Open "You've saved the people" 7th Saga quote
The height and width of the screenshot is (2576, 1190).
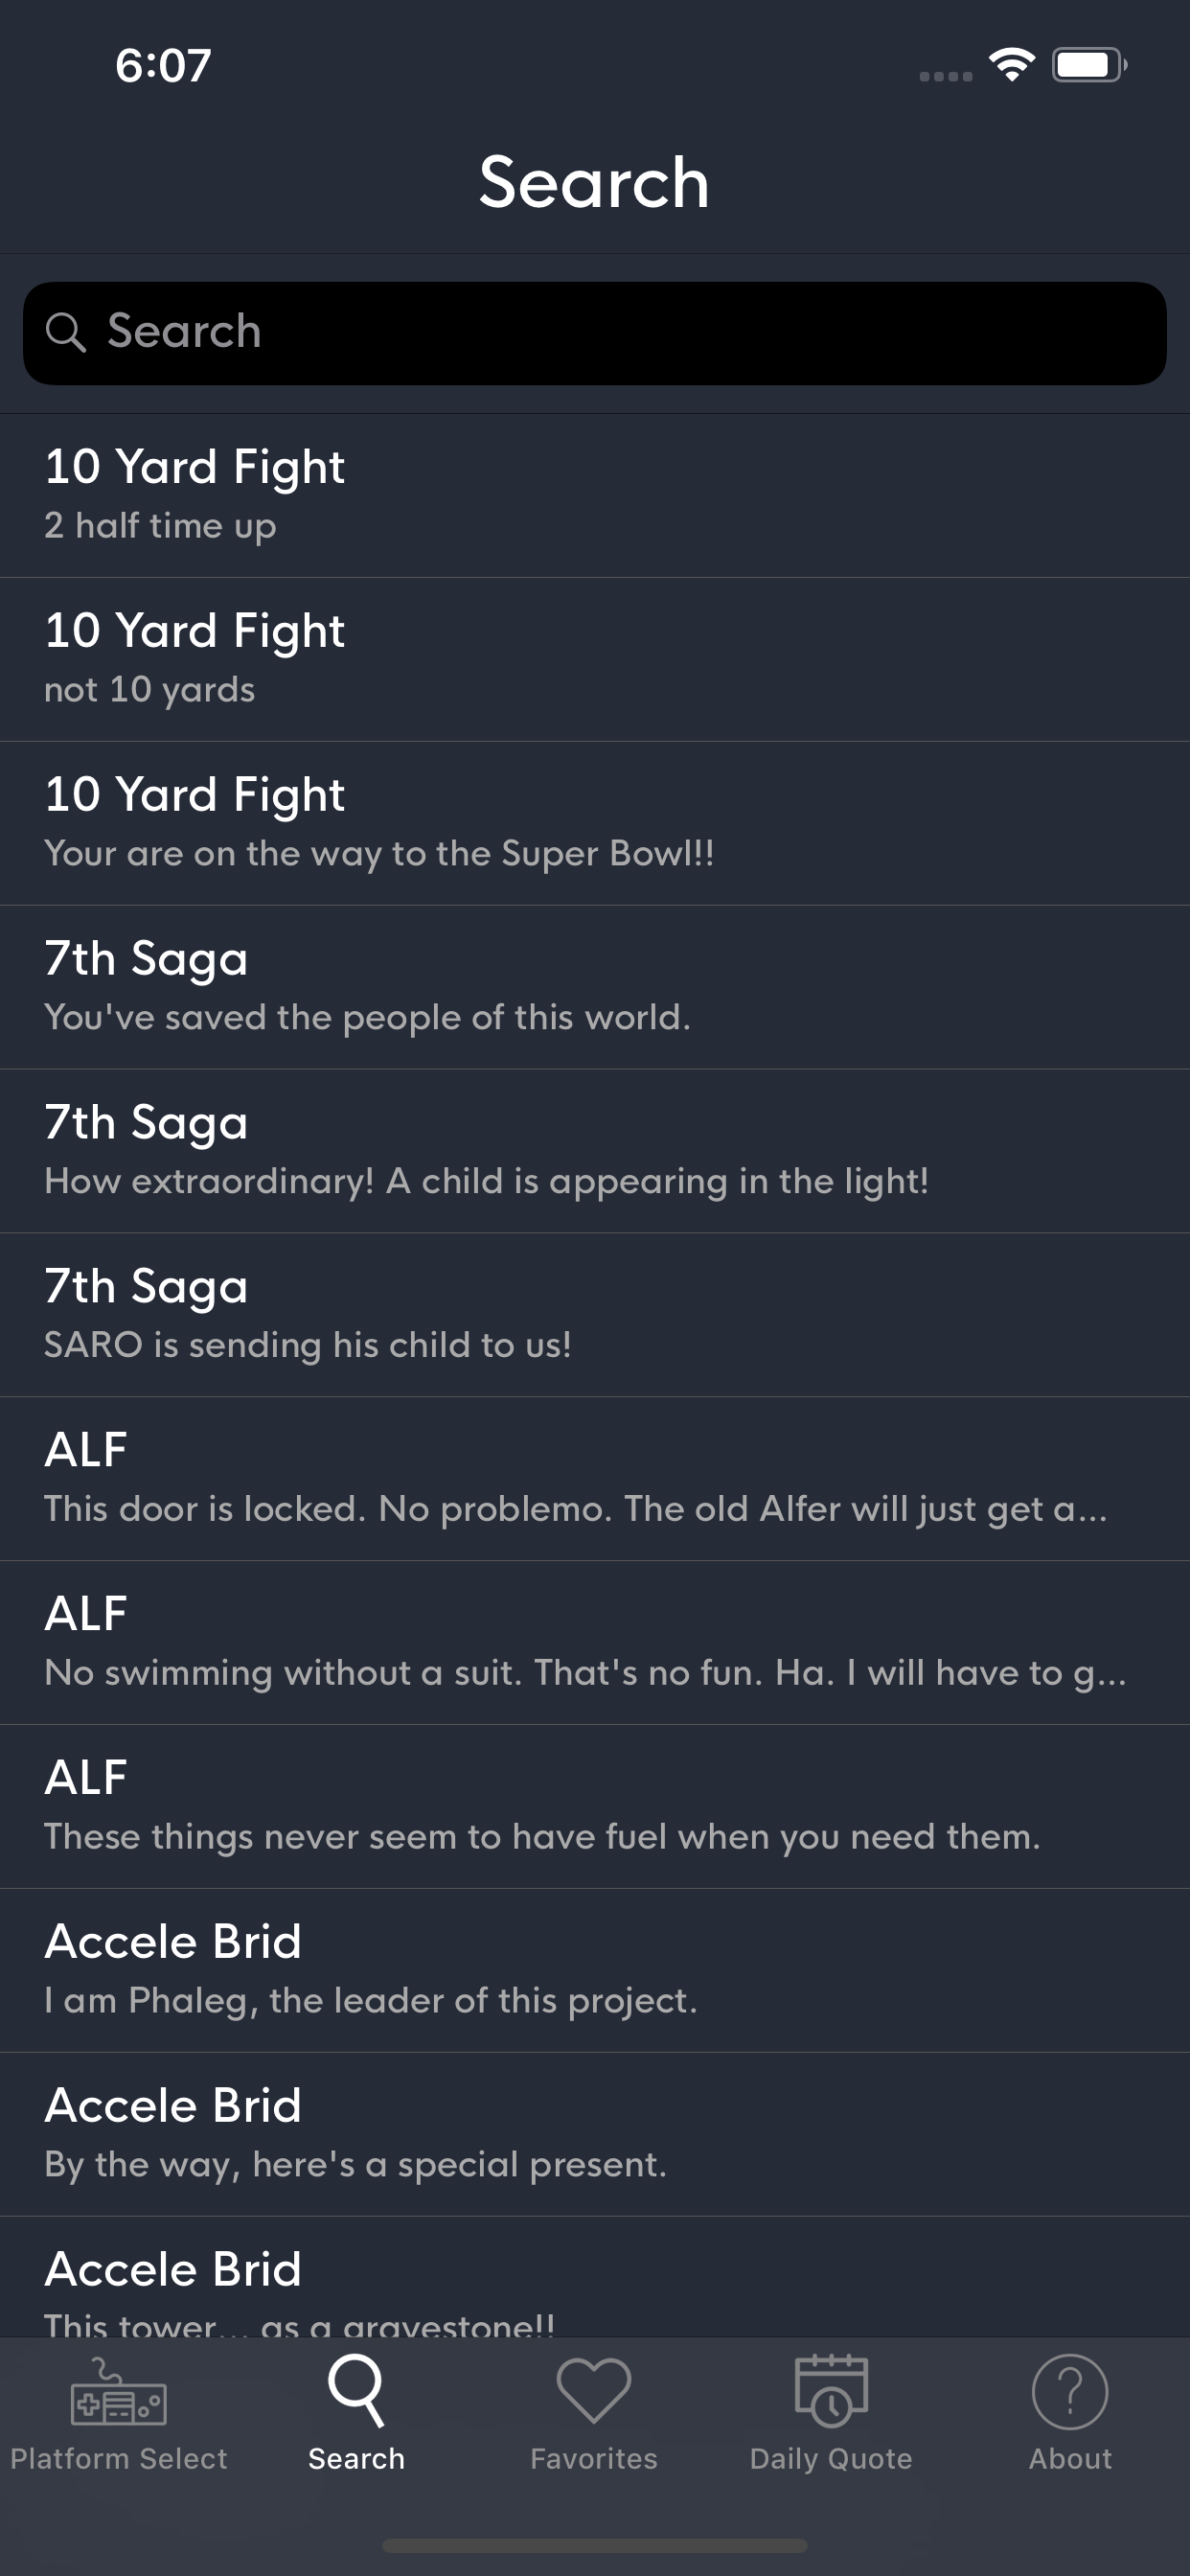point(594,988)
